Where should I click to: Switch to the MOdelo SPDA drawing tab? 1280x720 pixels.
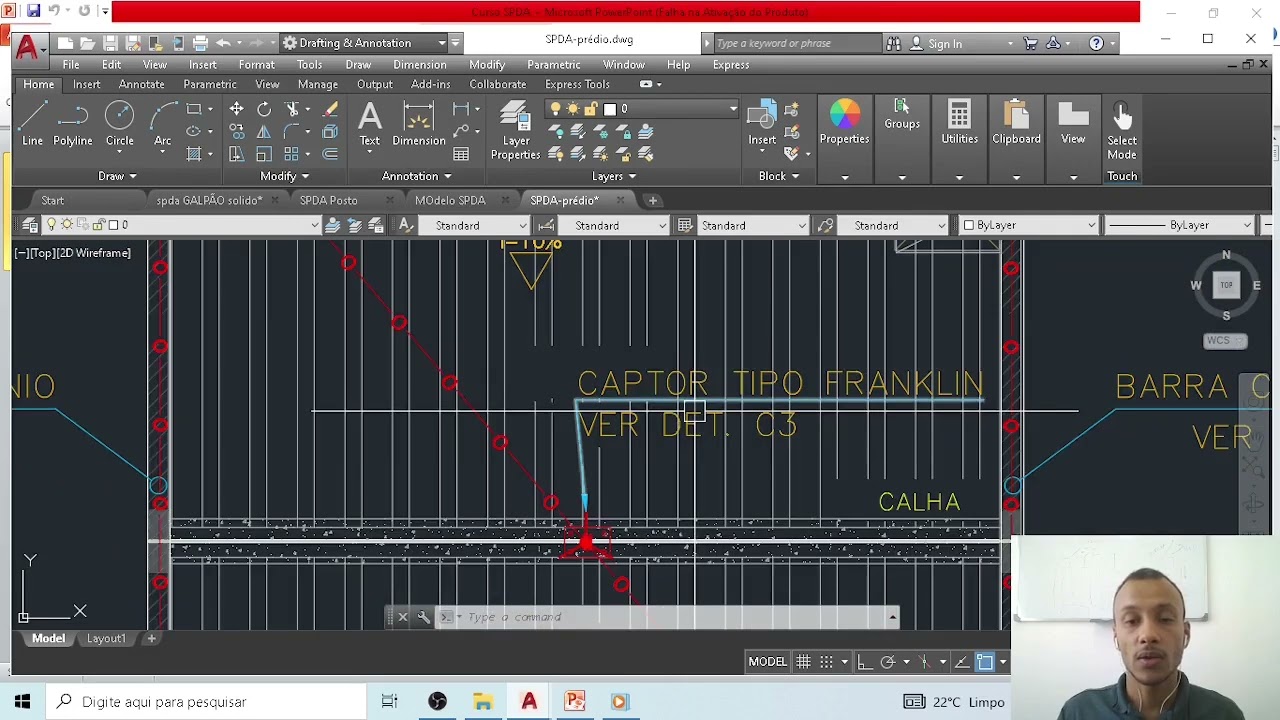pos(450,200)
